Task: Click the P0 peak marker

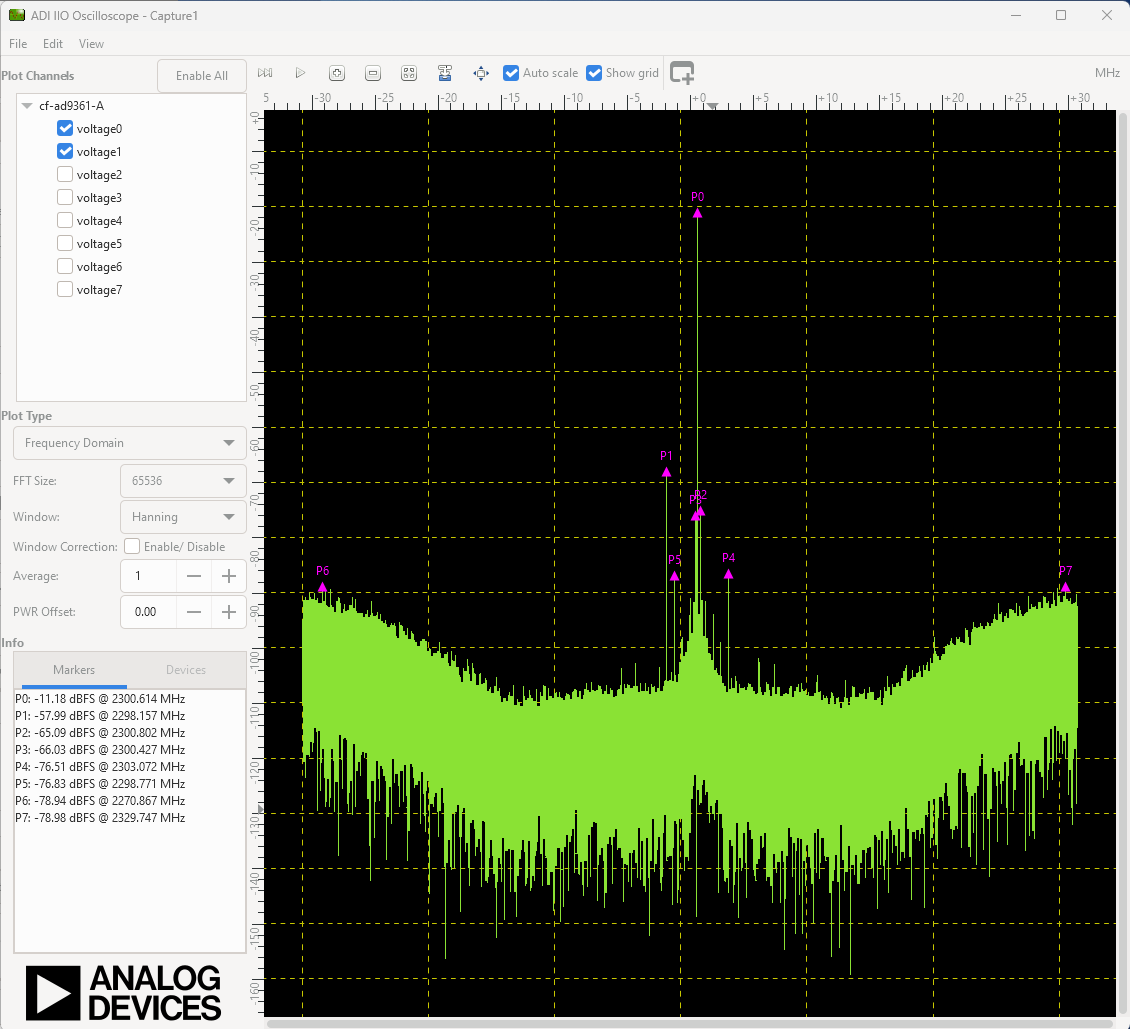Action: click(697, 213)
